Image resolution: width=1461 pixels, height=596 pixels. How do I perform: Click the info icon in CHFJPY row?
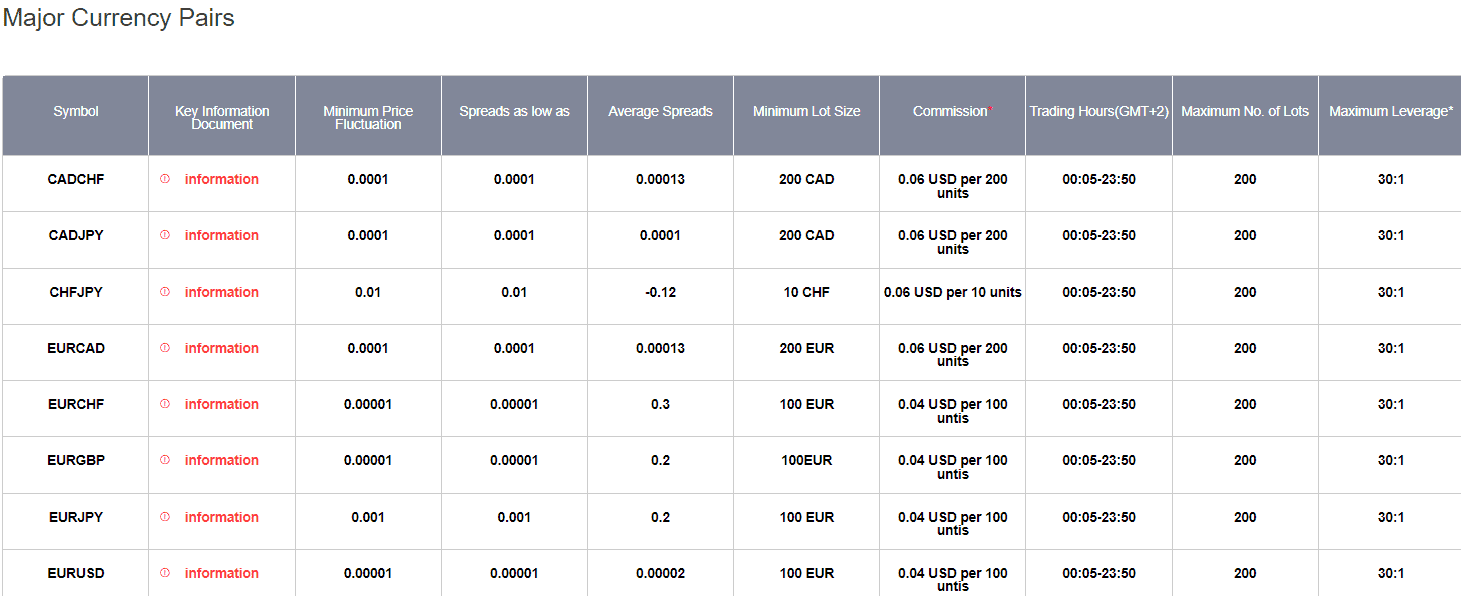165,292
